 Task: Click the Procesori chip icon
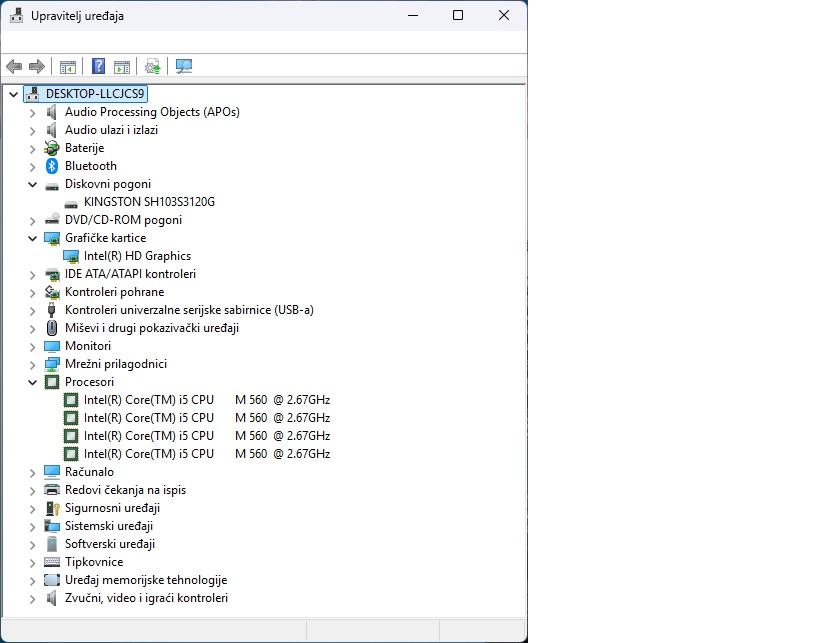click(x=52, y=382)
